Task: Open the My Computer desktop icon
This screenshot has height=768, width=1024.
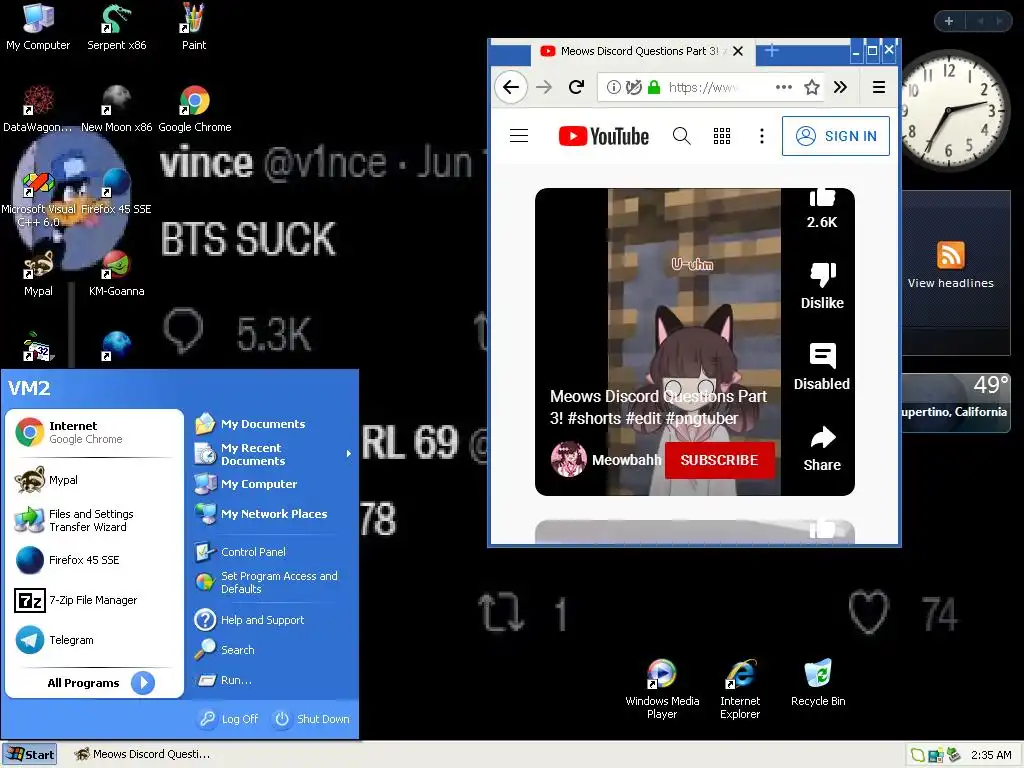Action: [x=38, y=27]
